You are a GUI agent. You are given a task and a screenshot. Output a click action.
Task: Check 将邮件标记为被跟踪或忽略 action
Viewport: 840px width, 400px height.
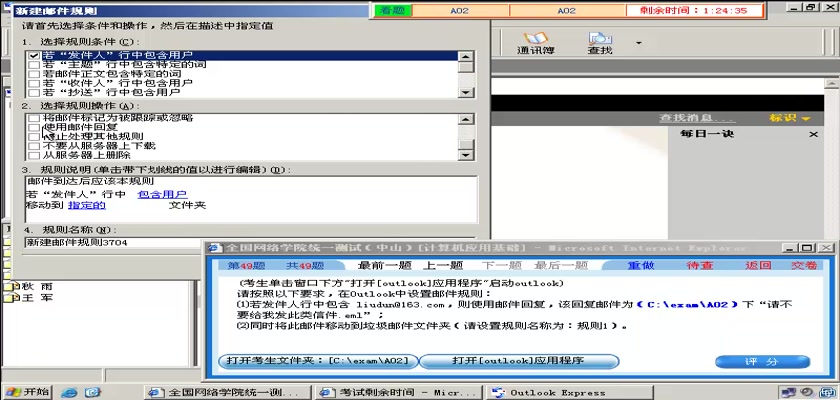coord(34,118)
